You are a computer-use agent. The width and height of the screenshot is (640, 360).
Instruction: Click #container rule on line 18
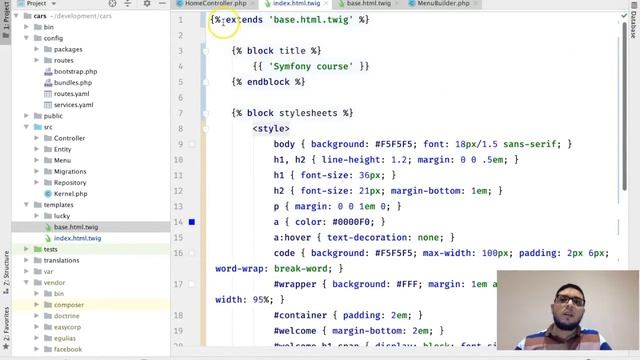click(x=348, y=315)
